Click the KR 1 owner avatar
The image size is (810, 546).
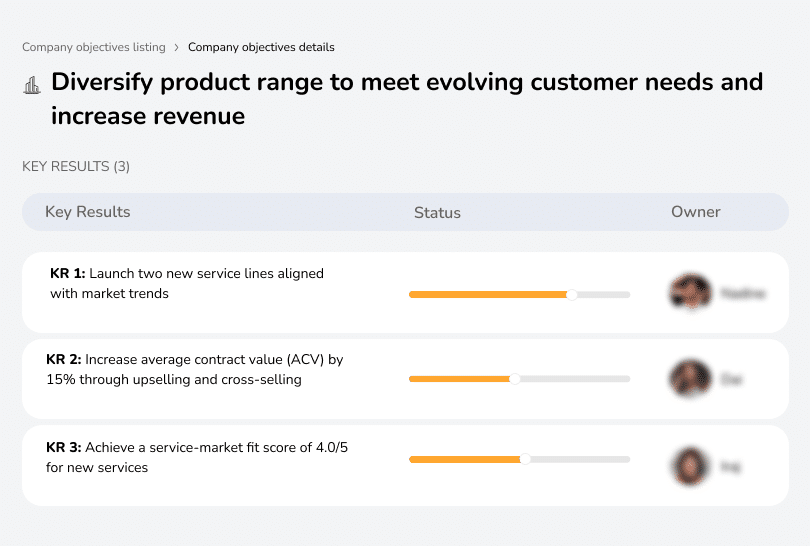(691, 292)
